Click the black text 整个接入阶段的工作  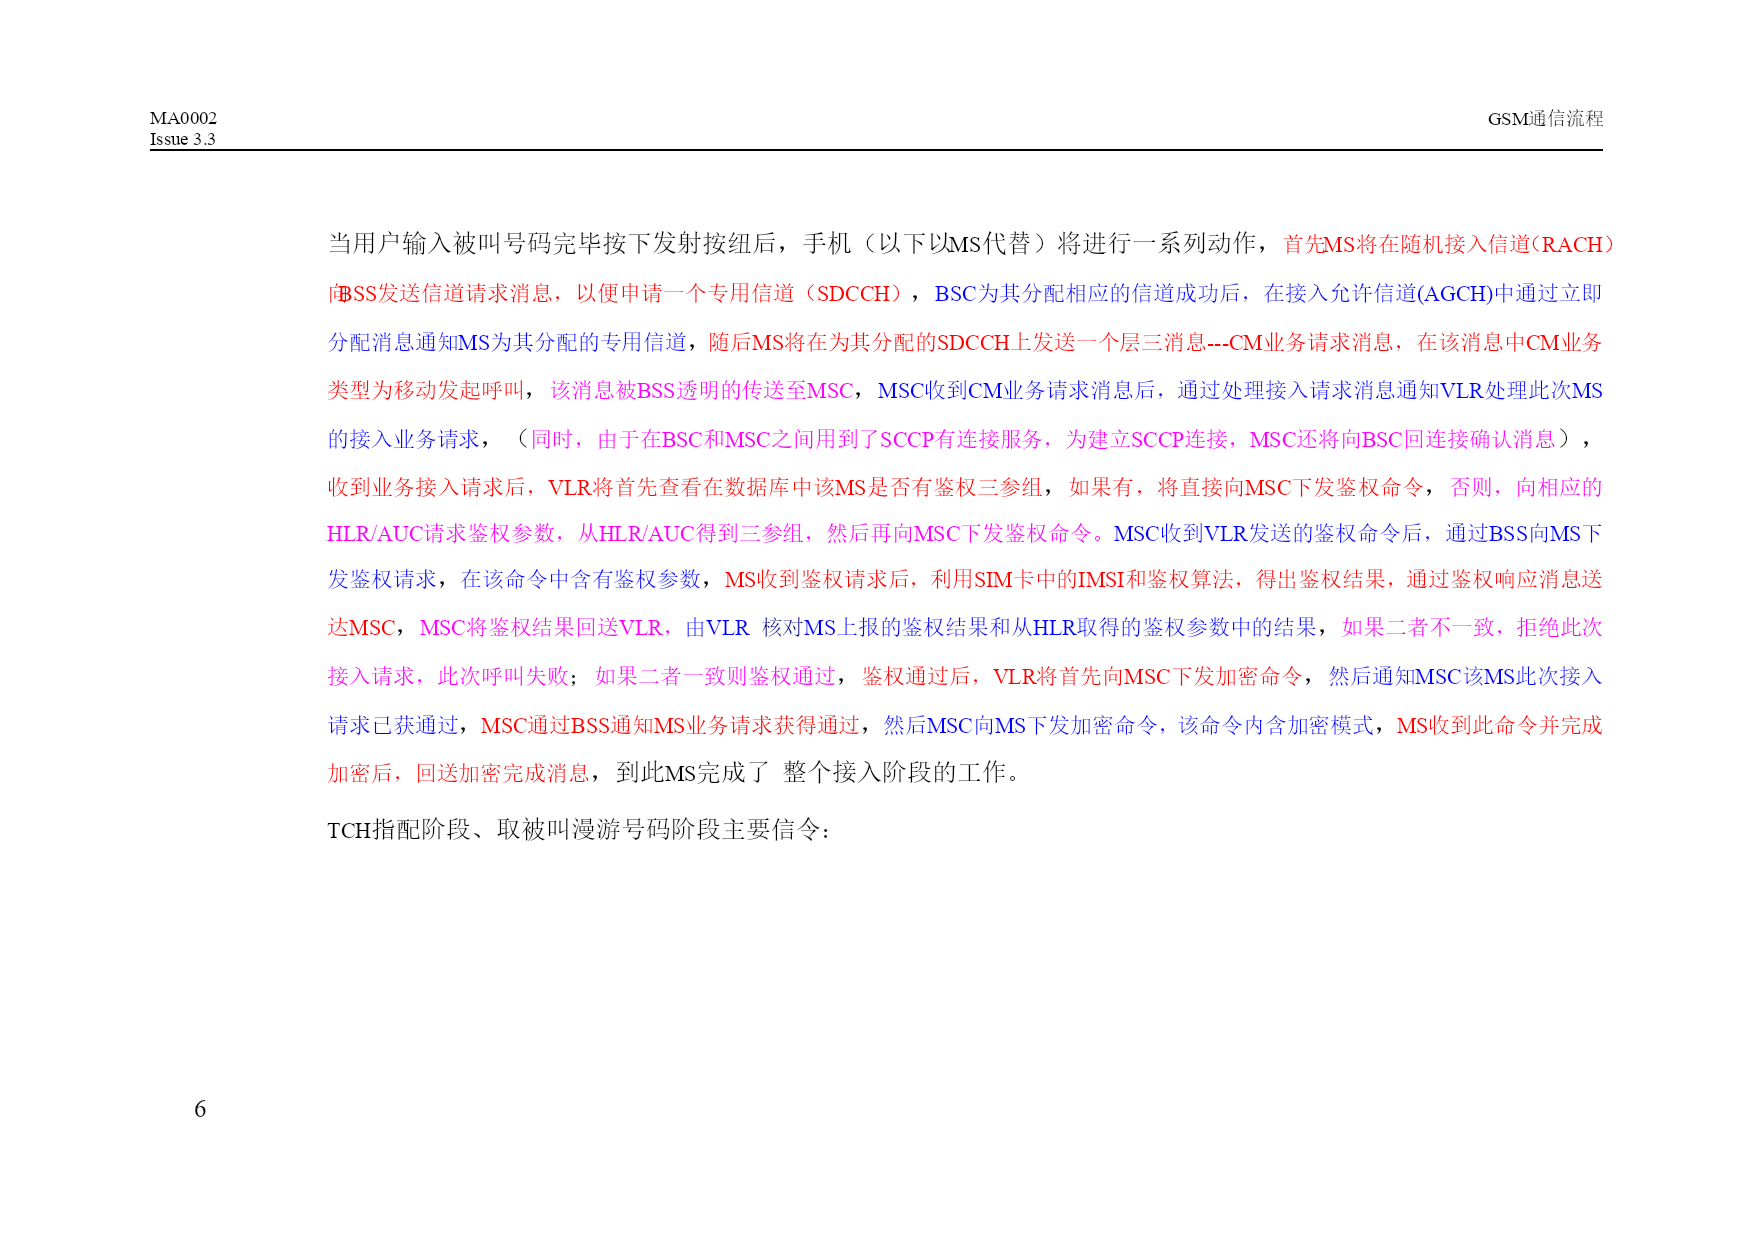coord(894,772)
